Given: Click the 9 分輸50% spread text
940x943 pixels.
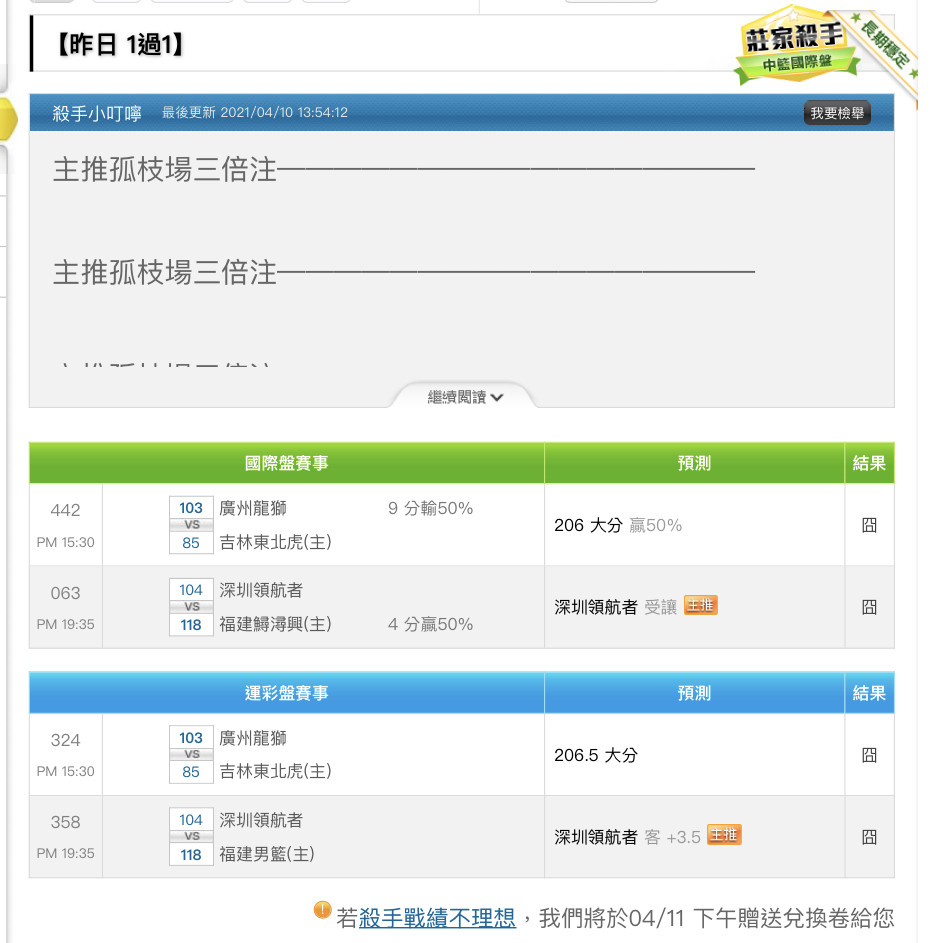Looking at the screenshot, I should (430, 508).
